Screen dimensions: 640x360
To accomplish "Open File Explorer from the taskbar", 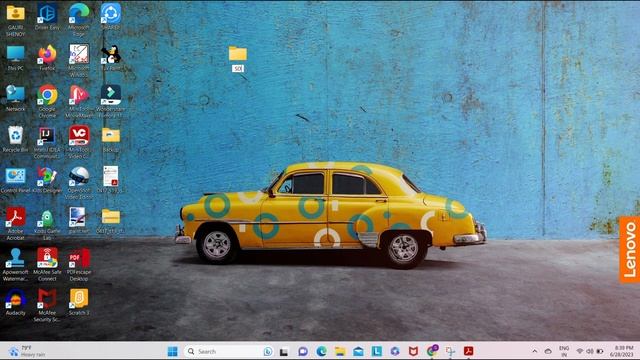I will [x=340, y=351].
